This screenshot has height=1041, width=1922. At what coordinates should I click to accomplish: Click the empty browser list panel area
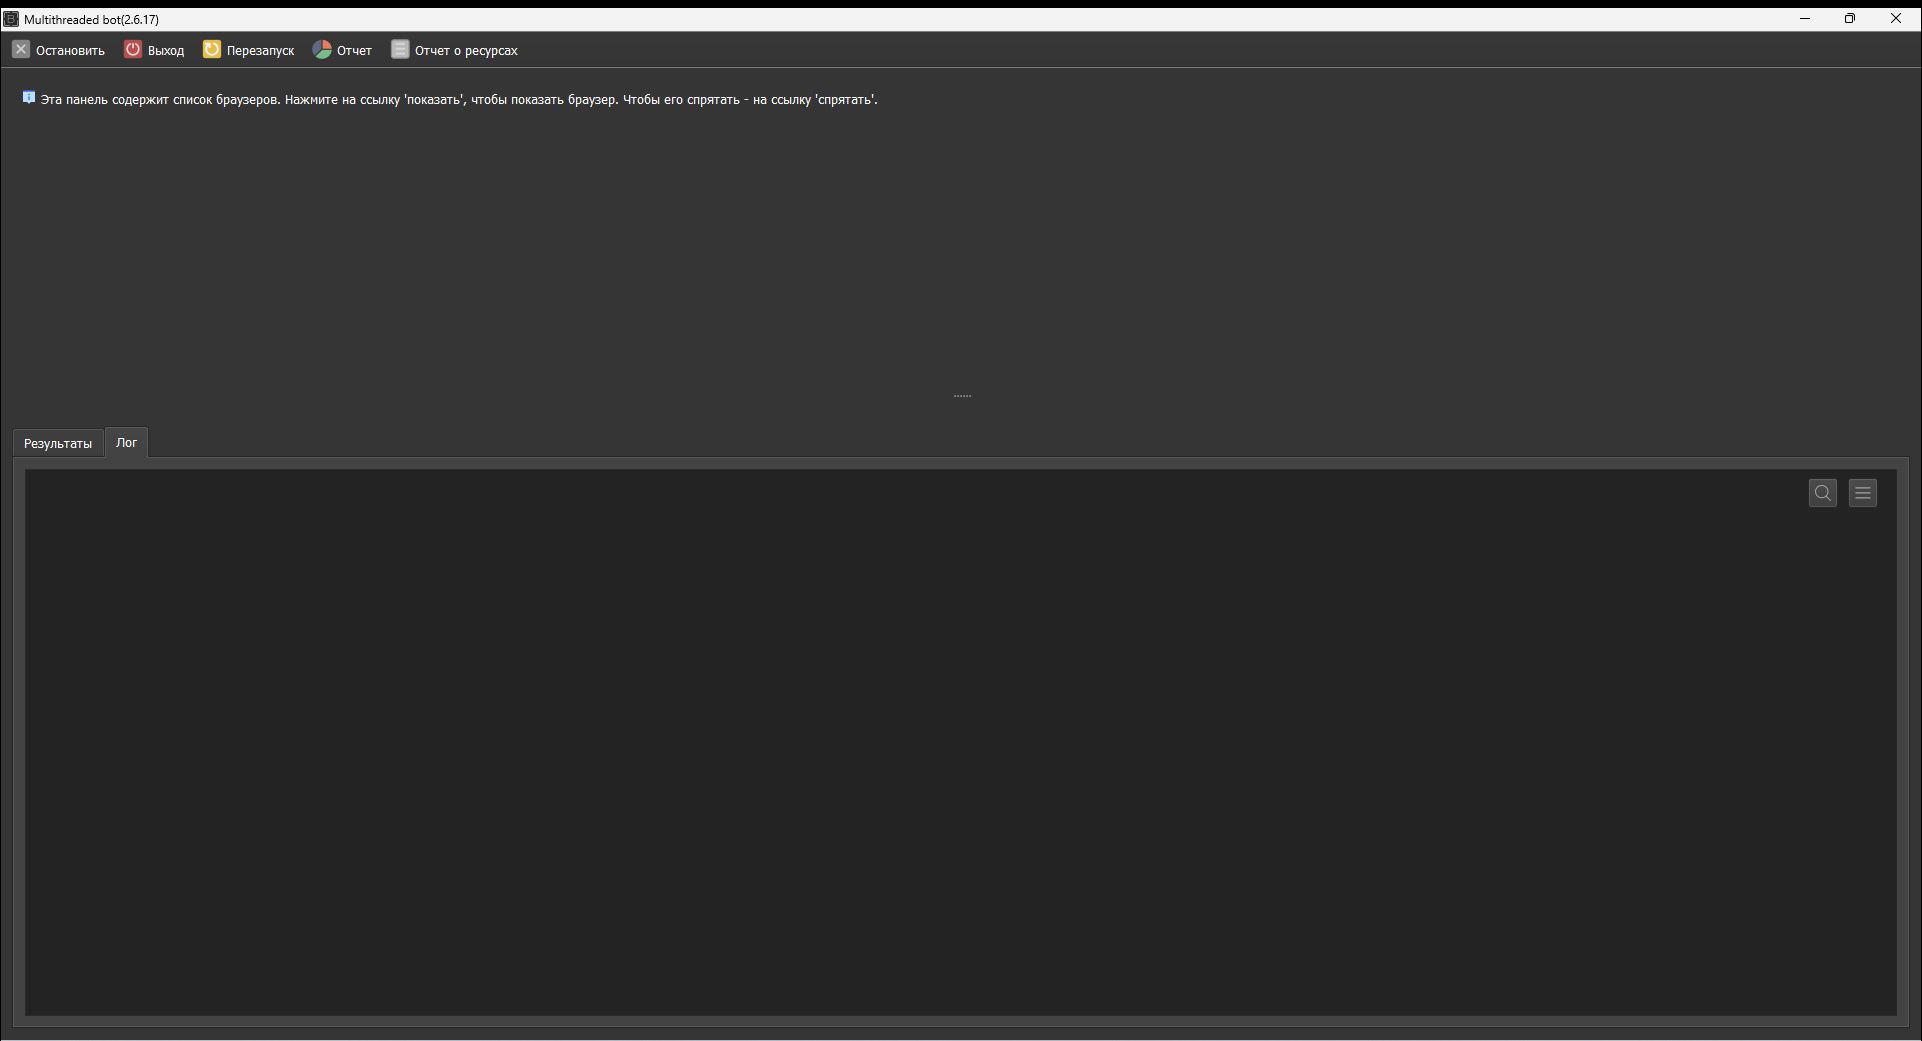[960, 250]
